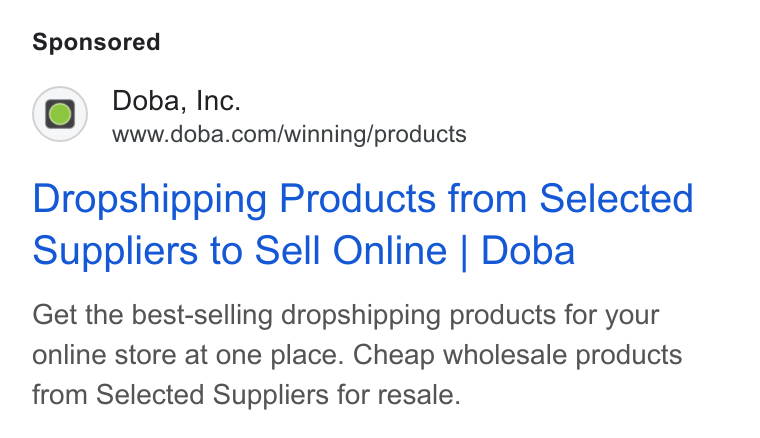Click the 'winning/products' part of the display URL
Viewport: 760px width, 438px height.
point(375,134)
